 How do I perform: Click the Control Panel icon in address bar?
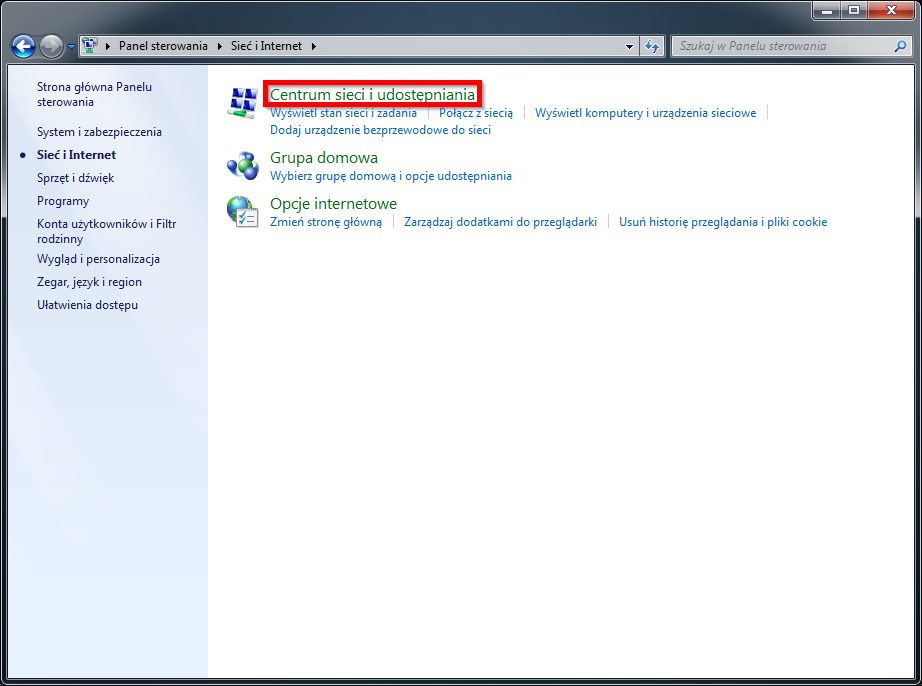click(x=90, y=45)
